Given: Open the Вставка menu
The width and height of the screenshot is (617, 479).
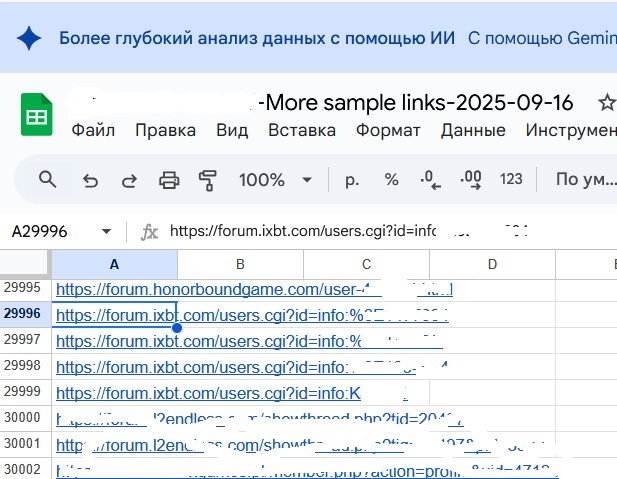Looking at the screenshot, I should point(302,130).
